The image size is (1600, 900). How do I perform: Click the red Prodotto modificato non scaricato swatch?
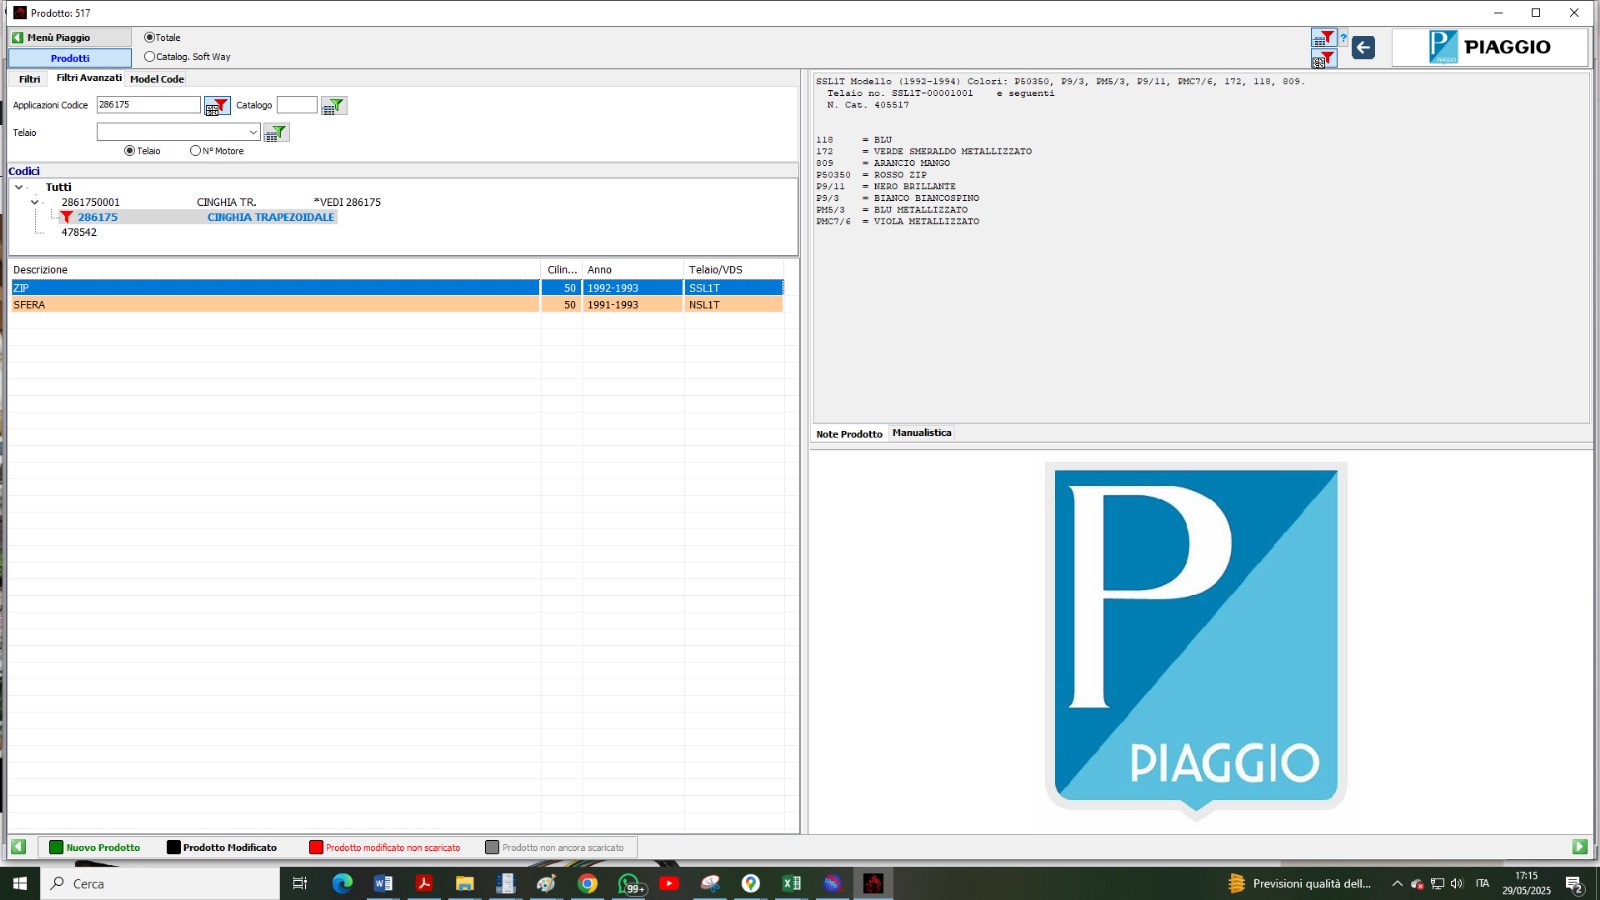(x=316, y=847)
